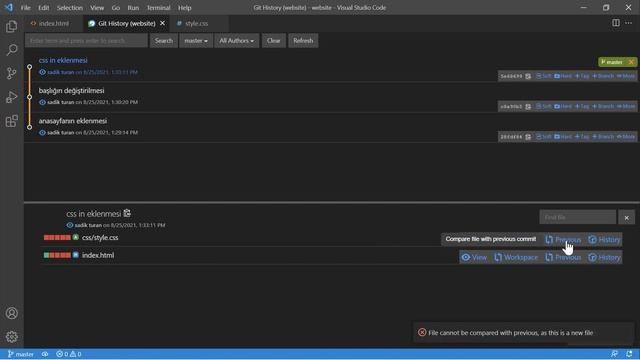Focus the Find file input field
The image size is (640, 360).
pyautogui.click(x=578, y=217)
